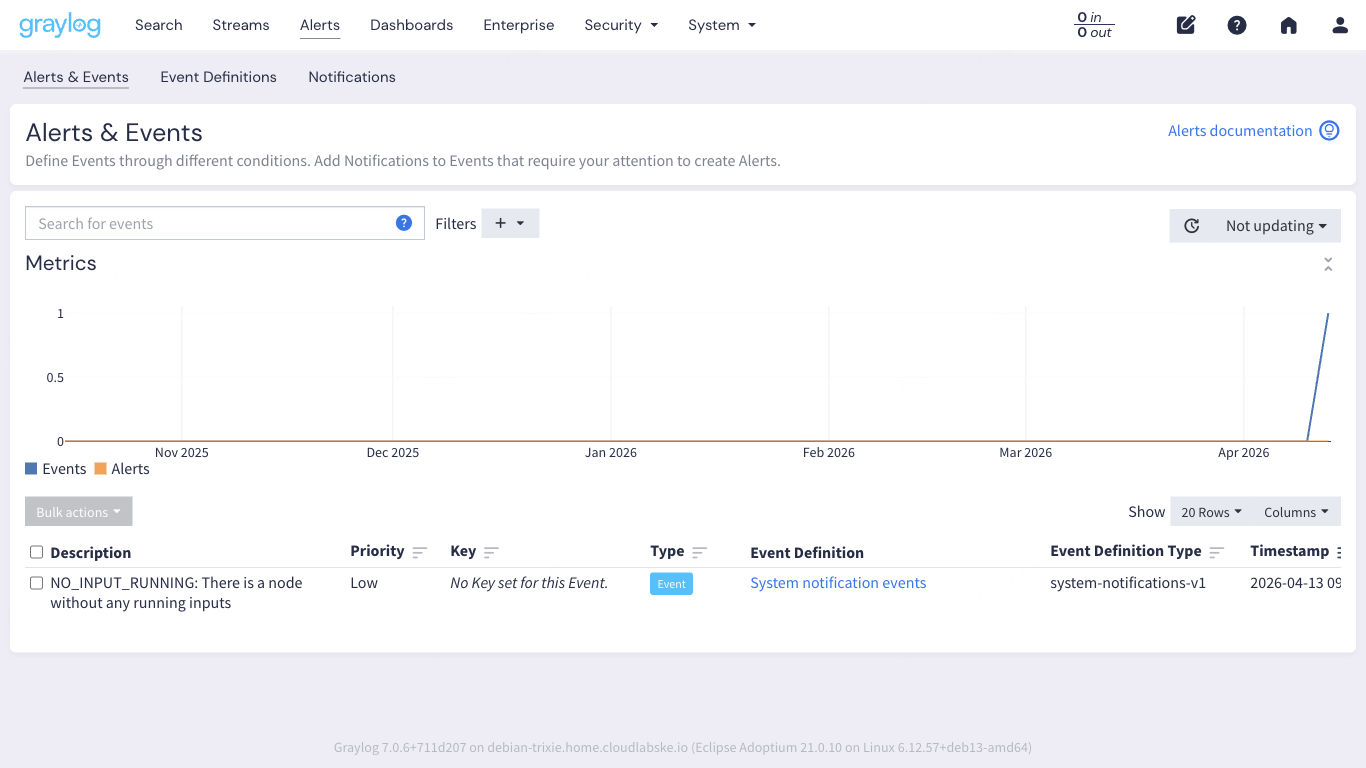1366x768 pixels.
Task: Open the 20 Rows dropdown
Action: click(x=1211, y=511)
